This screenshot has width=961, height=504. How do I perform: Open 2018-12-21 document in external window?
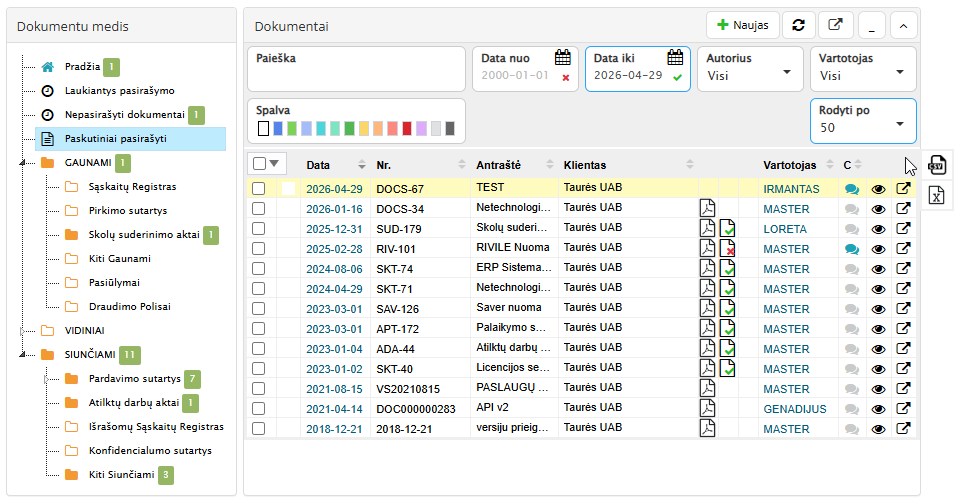click(903, 427)
